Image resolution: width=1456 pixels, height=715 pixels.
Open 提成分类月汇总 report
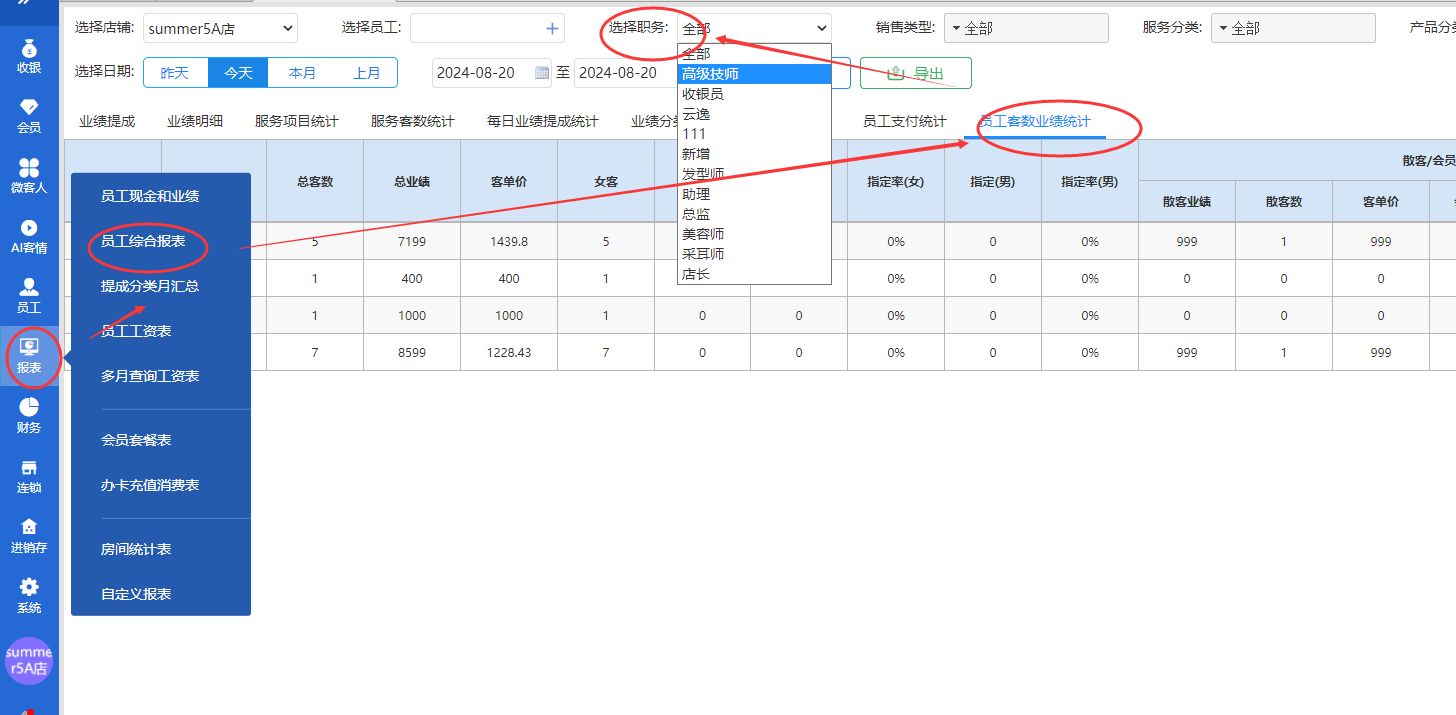tap(150, 286)
